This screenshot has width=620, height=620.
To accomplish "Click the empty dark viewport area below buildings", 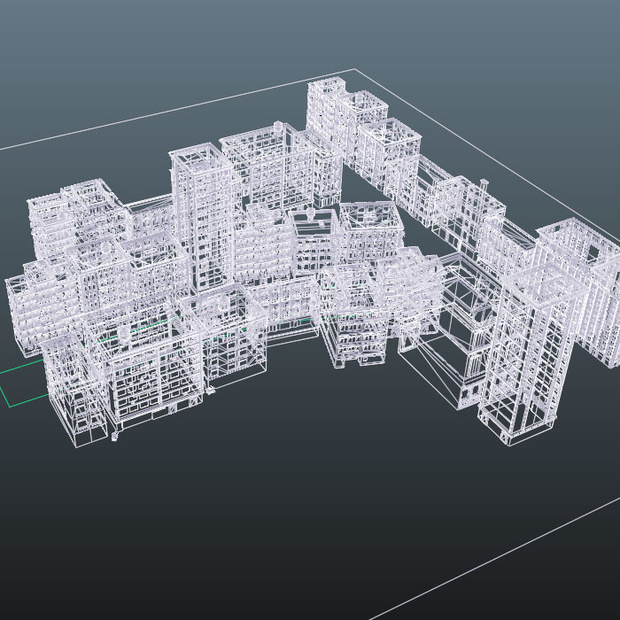I will pyautogui.click(x=277, y=514).
